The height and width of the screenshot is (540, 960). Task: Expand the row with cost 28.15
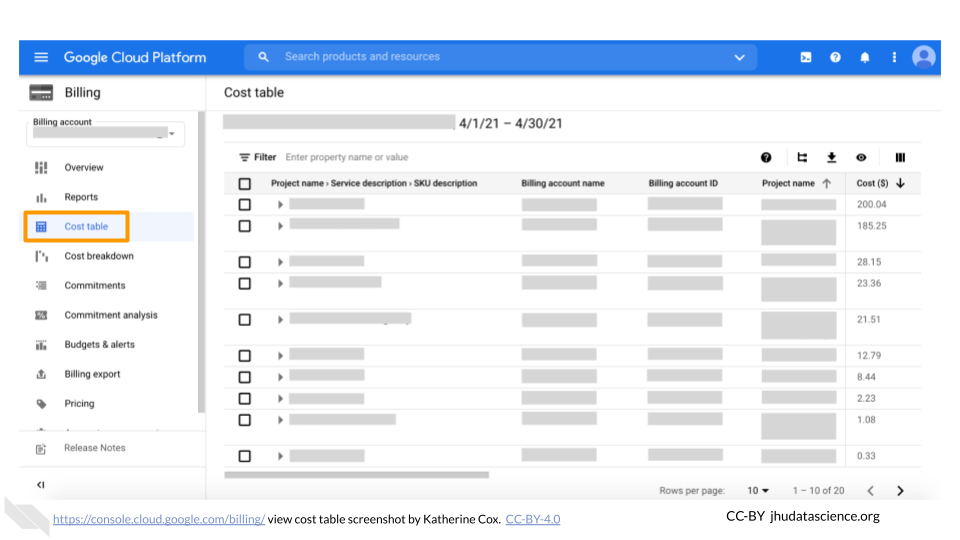[x=280, y=262]
